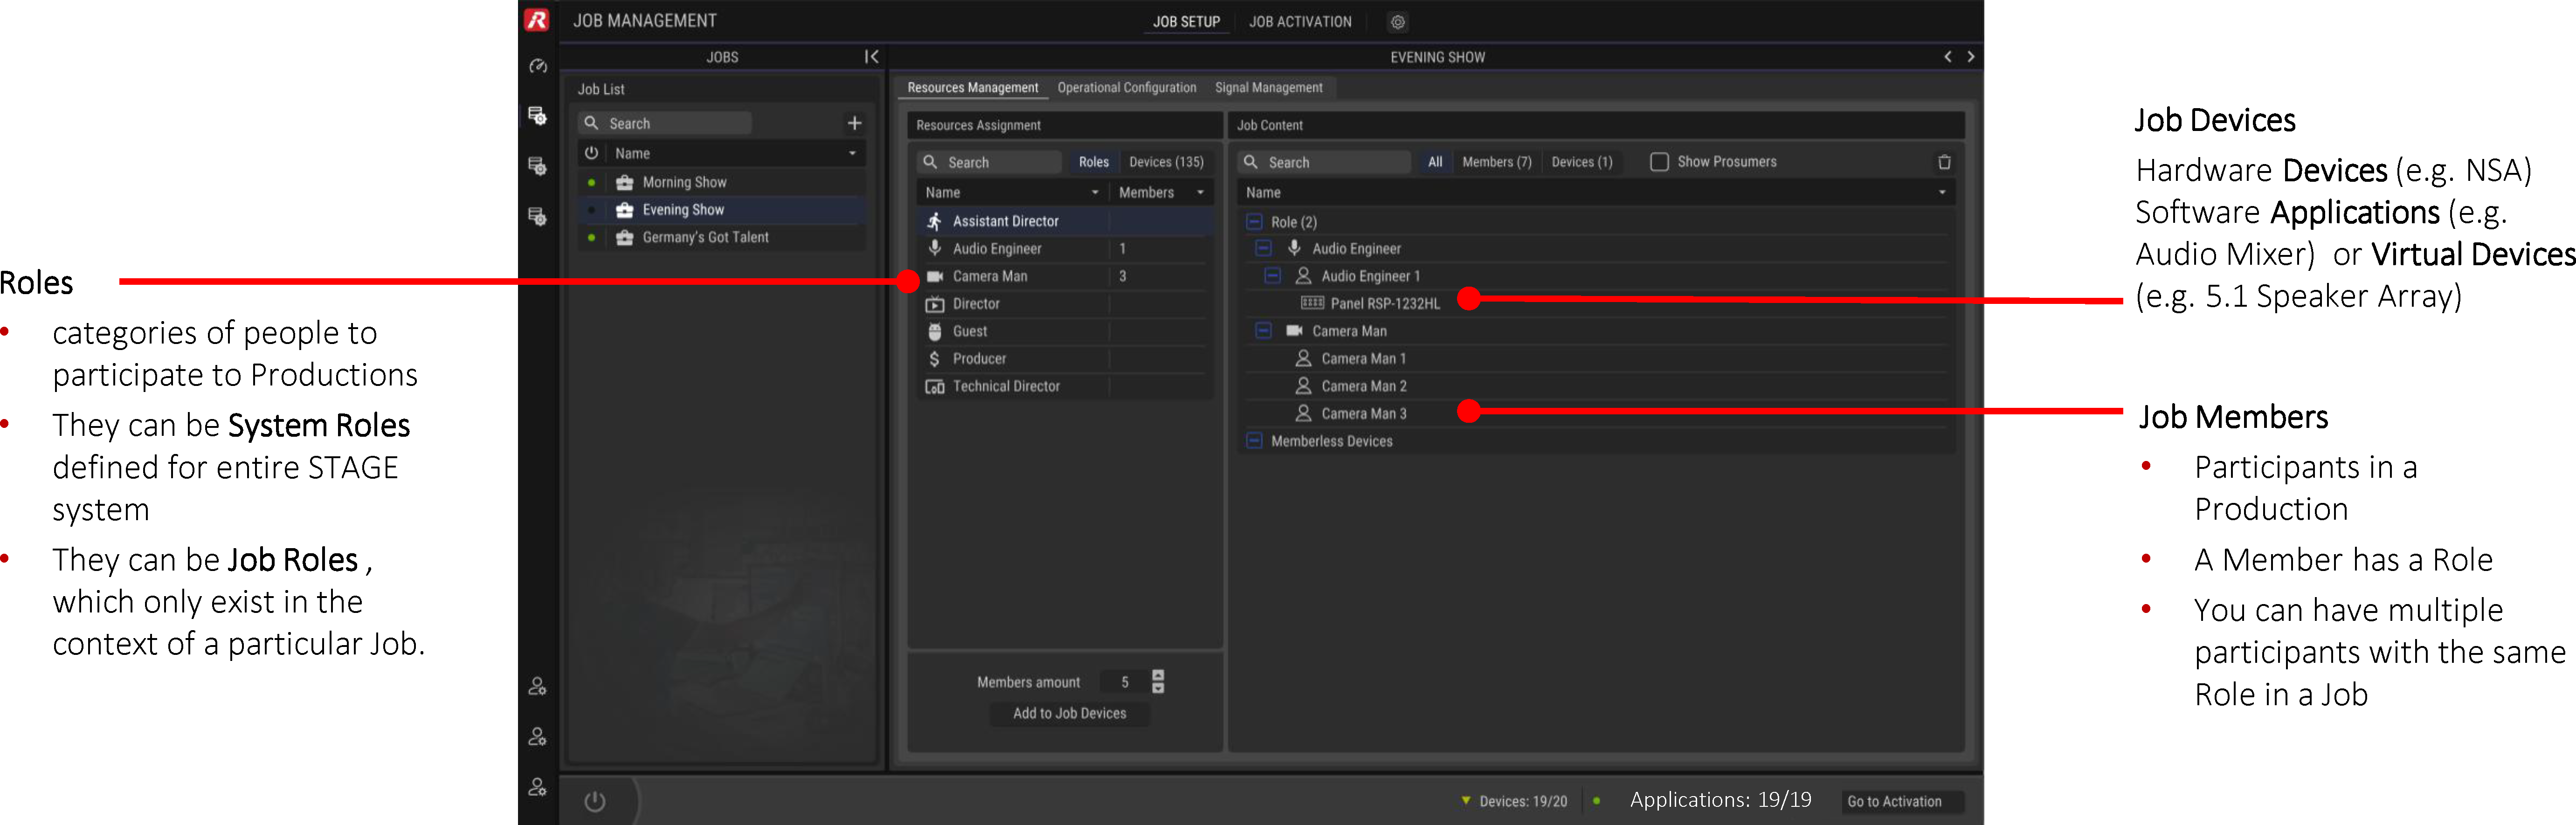Viewport: 2576px width, 825px height.
Task: Select the Panel RSP-1232HL device row
Action: point(1598,303)
